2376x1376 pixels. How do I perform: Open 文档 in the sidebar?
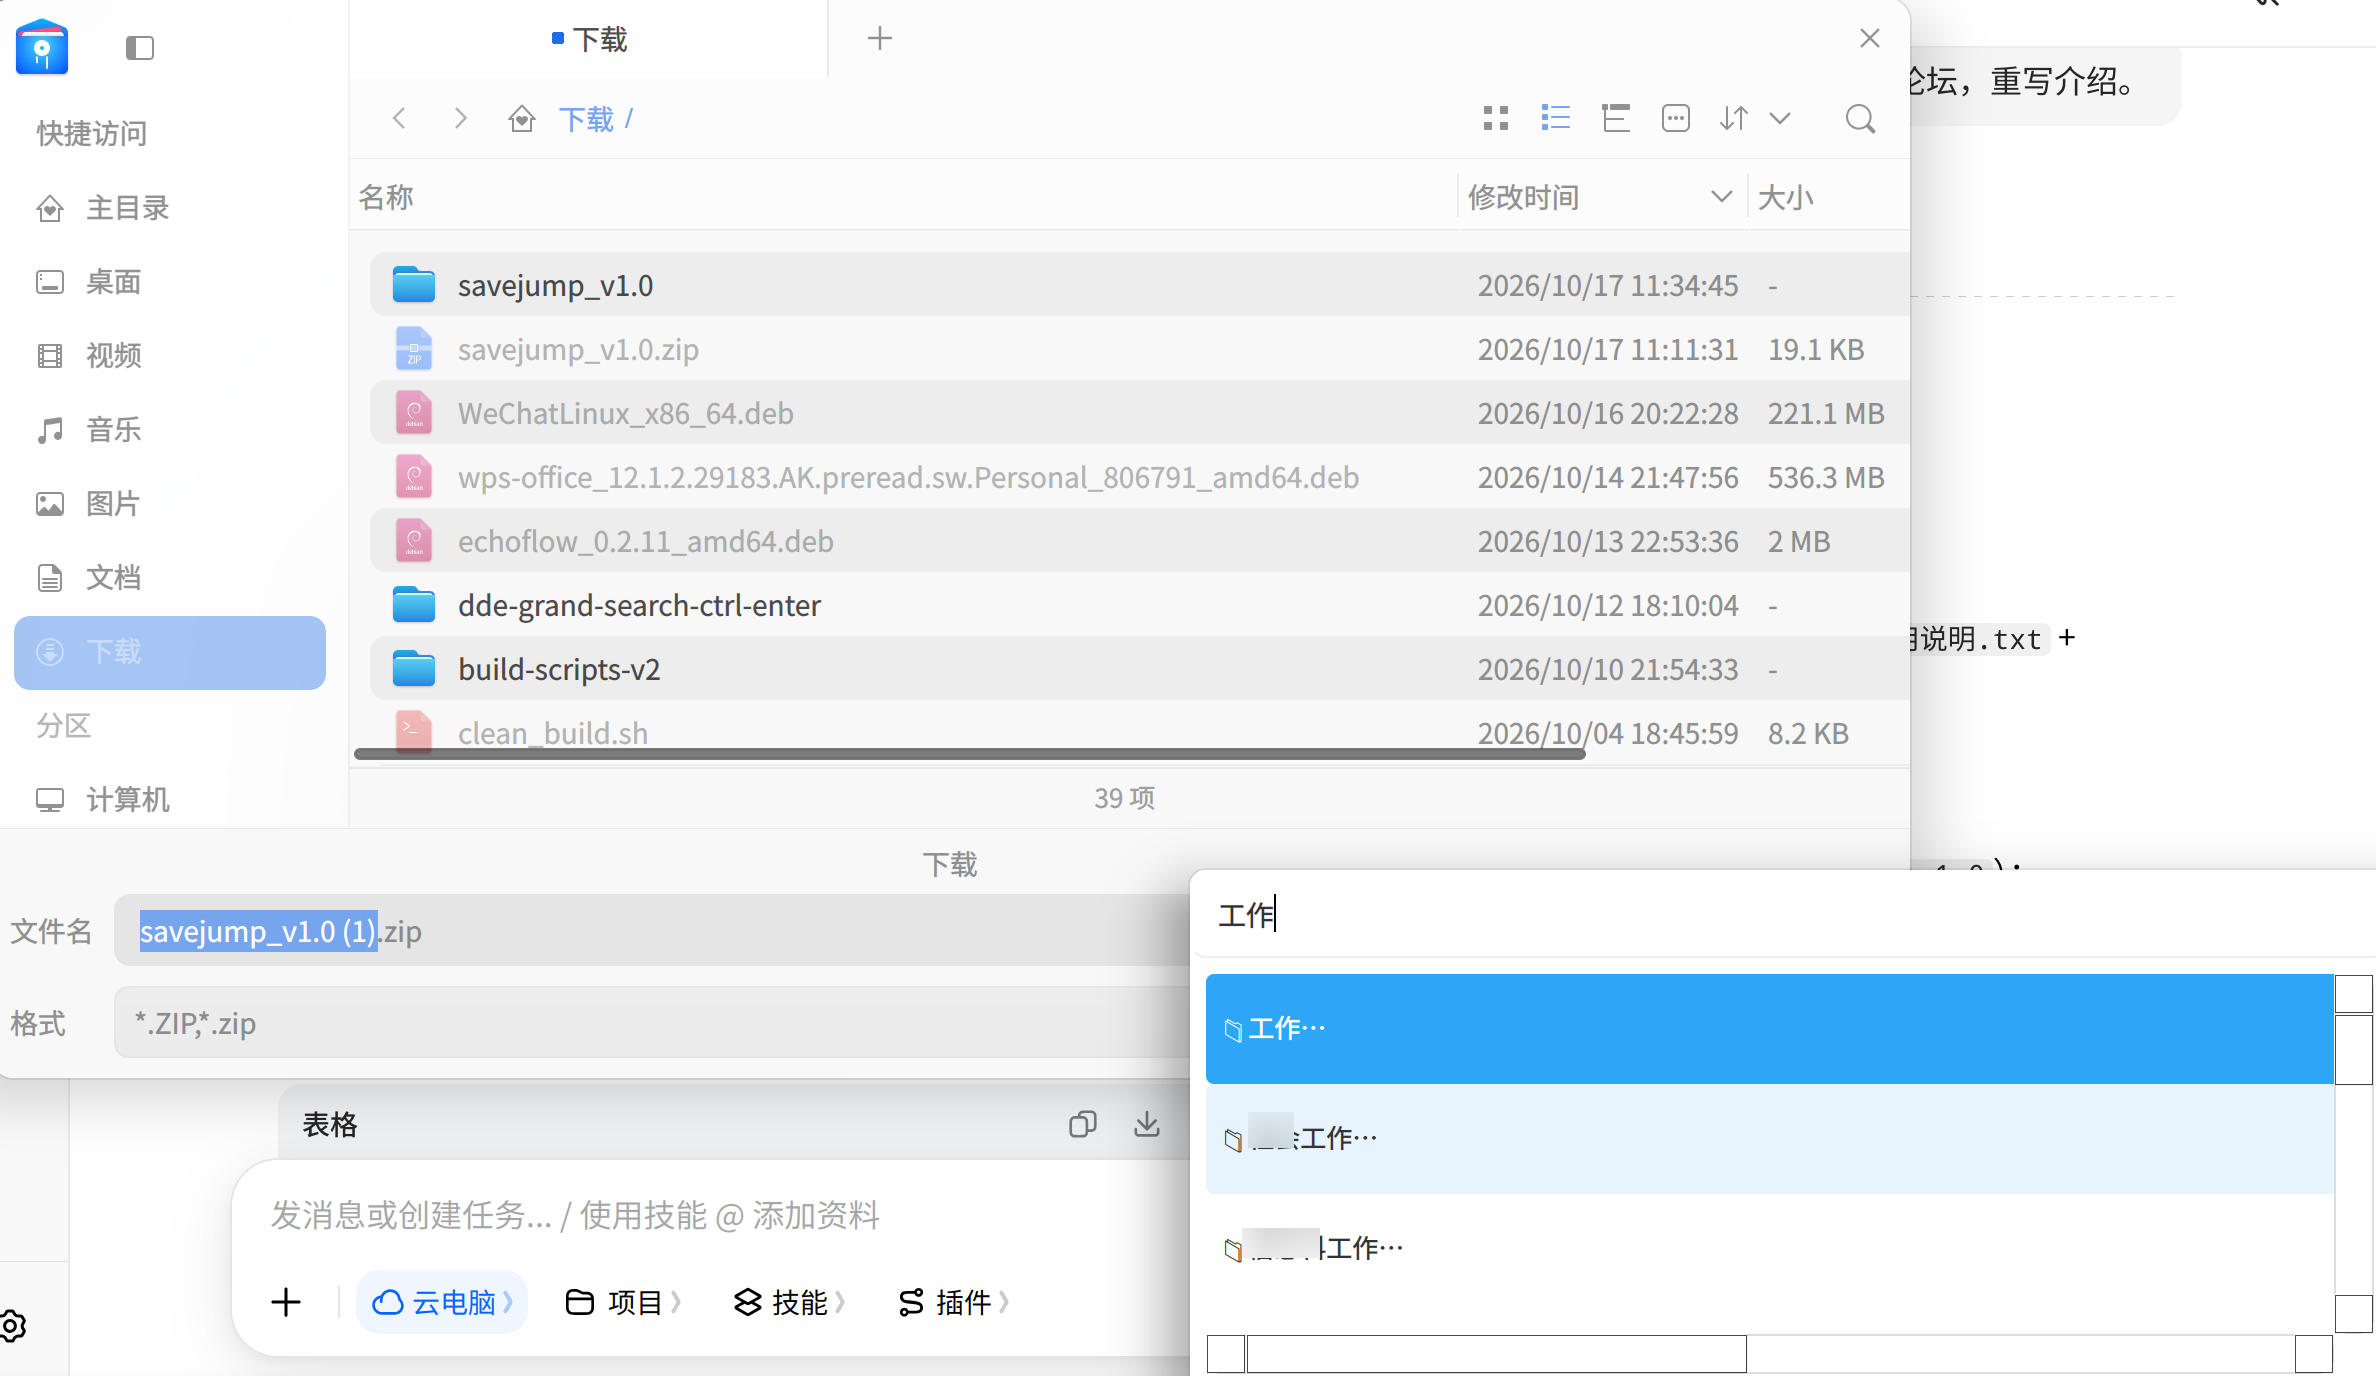[170, 578]
